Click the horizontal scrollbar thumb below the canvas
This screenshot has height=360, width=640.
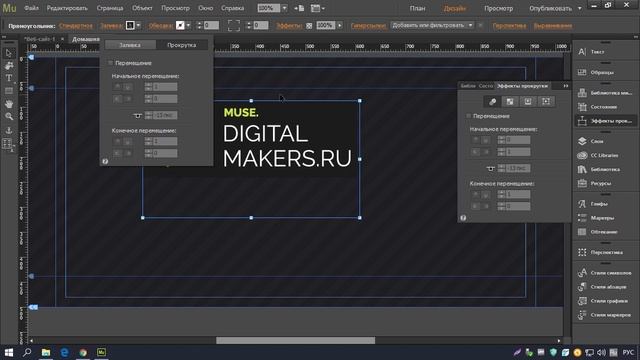295,340
